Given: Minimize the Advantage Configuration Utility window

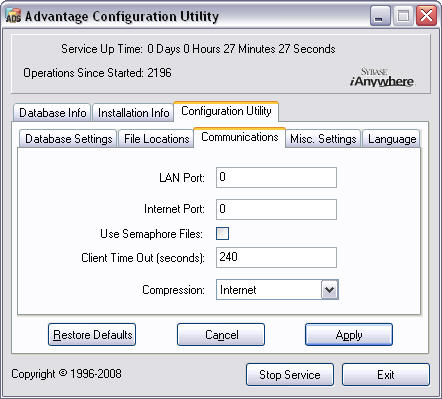Looking at the screenshot, I should click(x=380, y=16).
